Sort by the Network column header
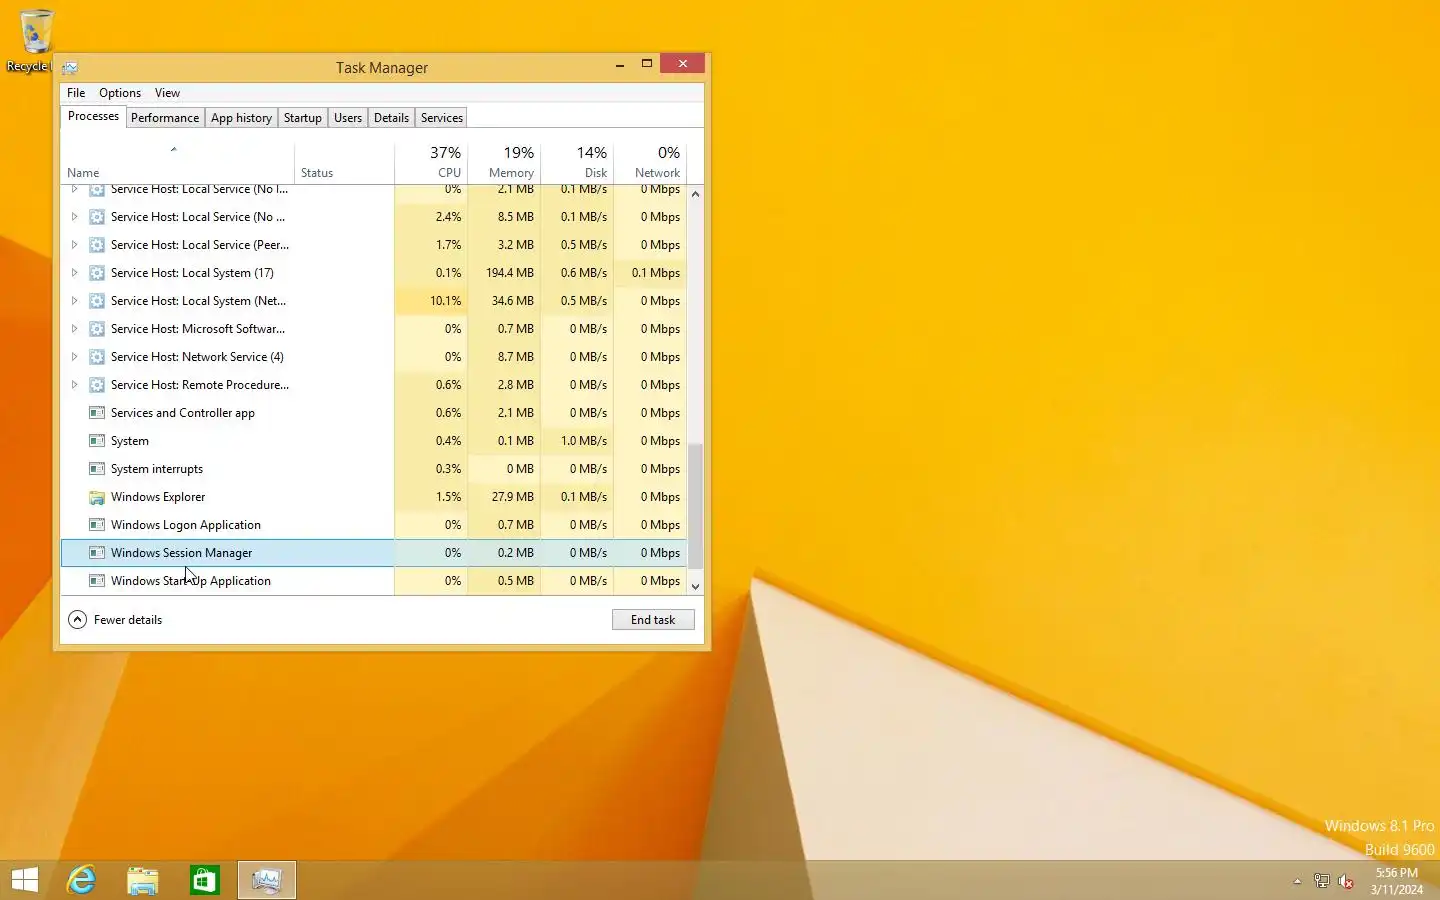Viewport: 1440px width, 900px height. (x=650, y=162)
